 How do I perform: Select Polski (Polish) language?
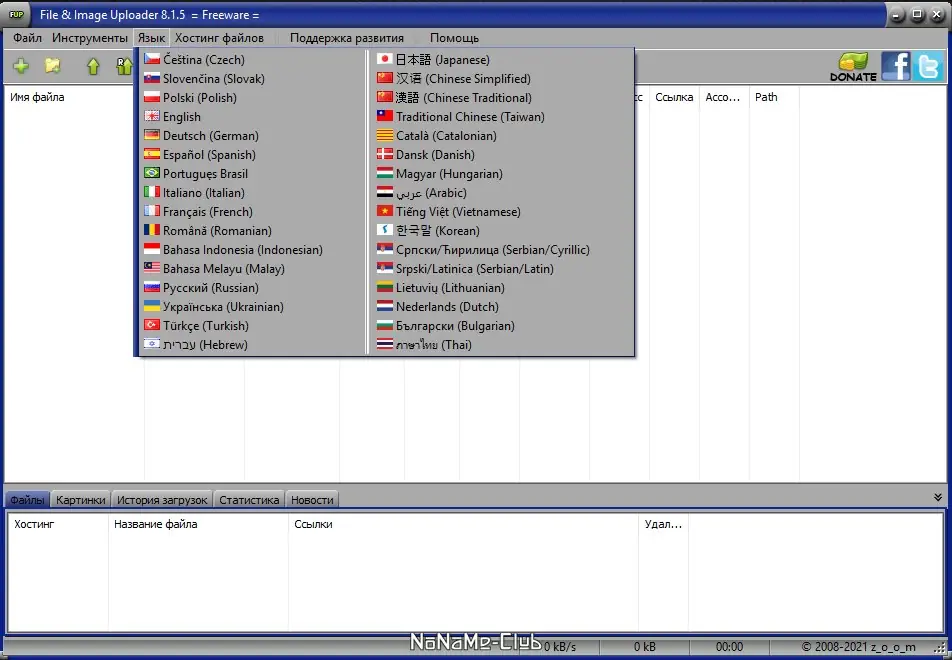coord(252,98)
